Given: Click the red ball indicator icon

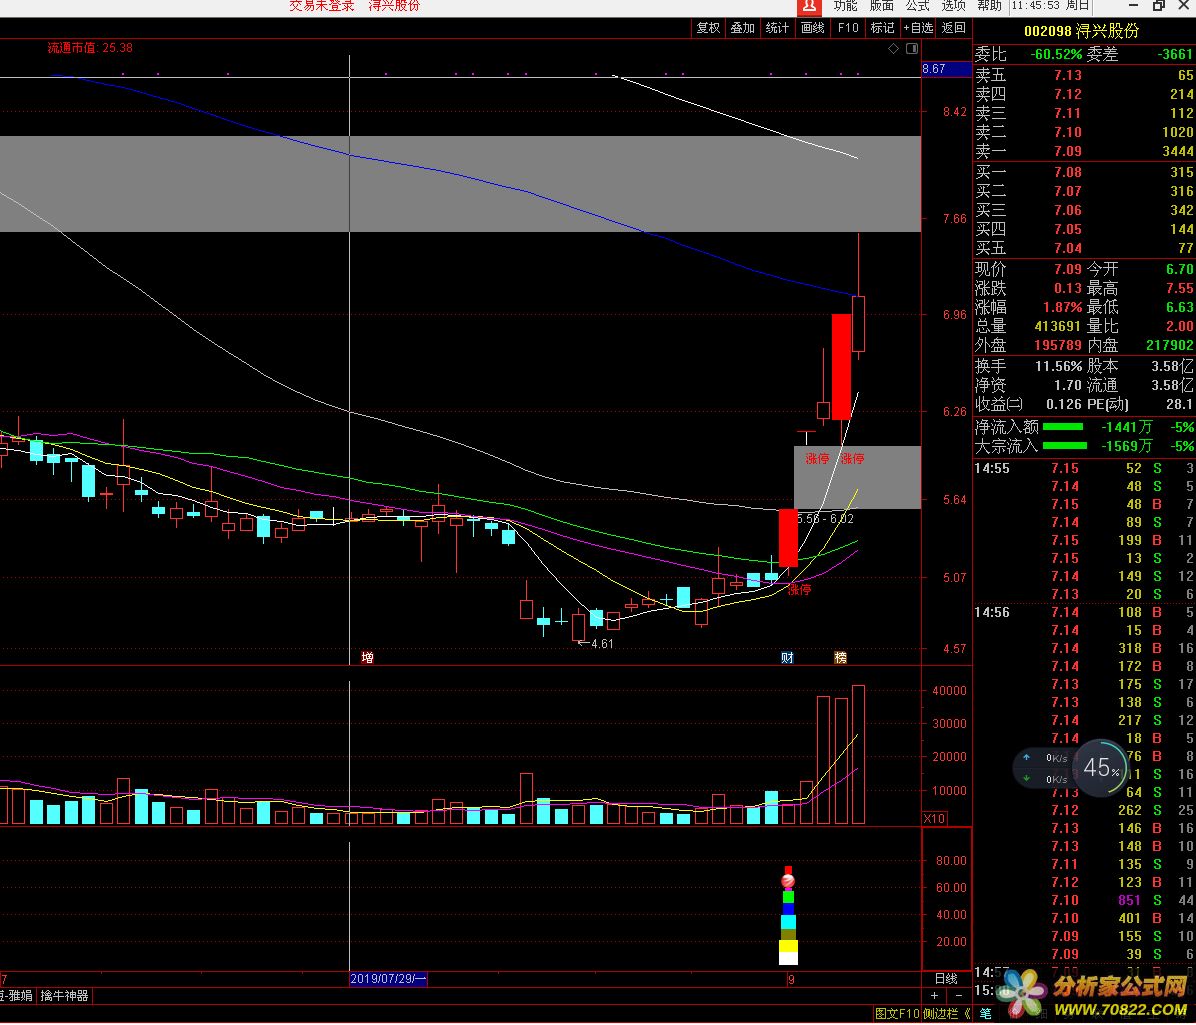Looking at the screenshot, I should pyautogui.click(x=788, y=882).
